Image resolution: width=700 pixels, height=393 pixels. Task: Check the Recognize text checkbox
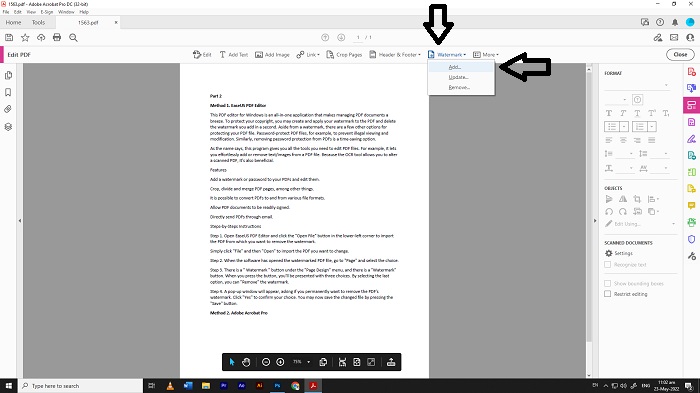coord(608,265)
